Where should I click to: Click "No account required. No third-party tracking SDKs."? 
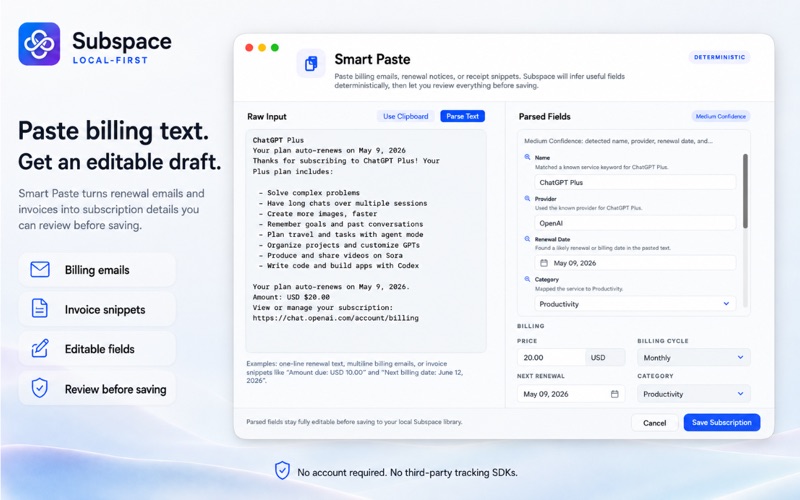(407, 472)
